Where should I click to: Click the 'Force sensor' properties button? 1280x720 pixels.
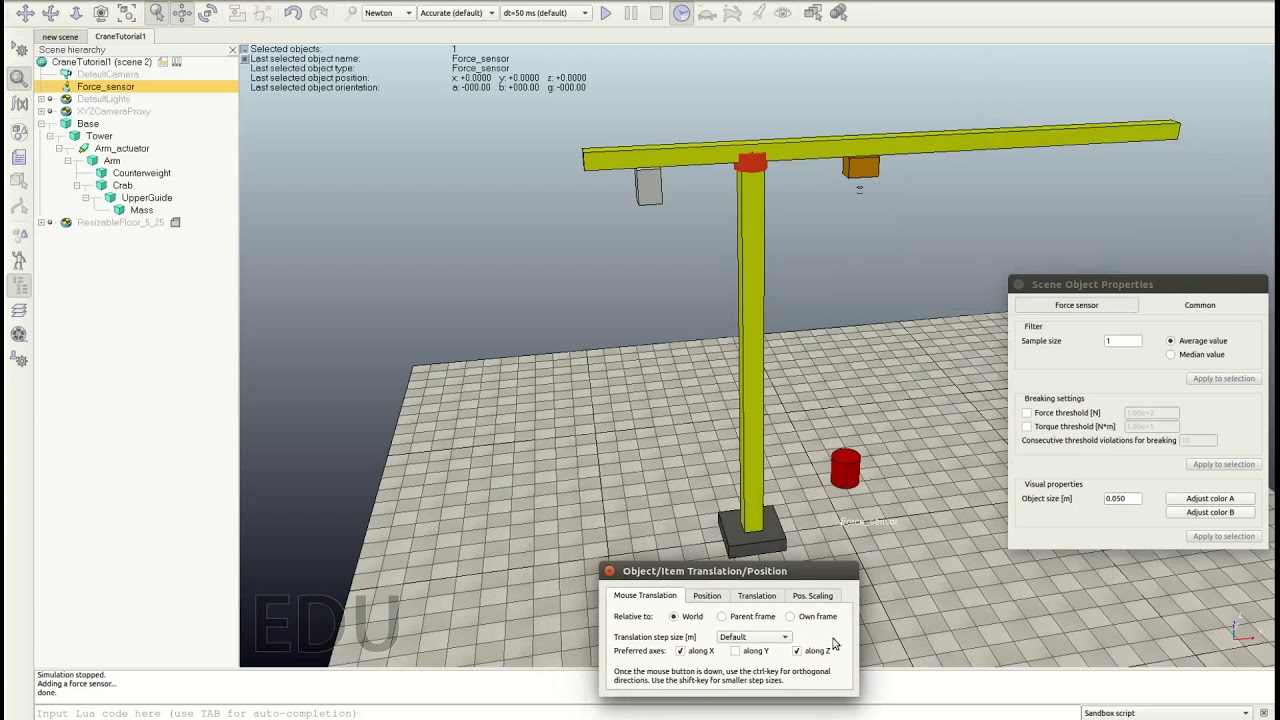pos(1076,305)
